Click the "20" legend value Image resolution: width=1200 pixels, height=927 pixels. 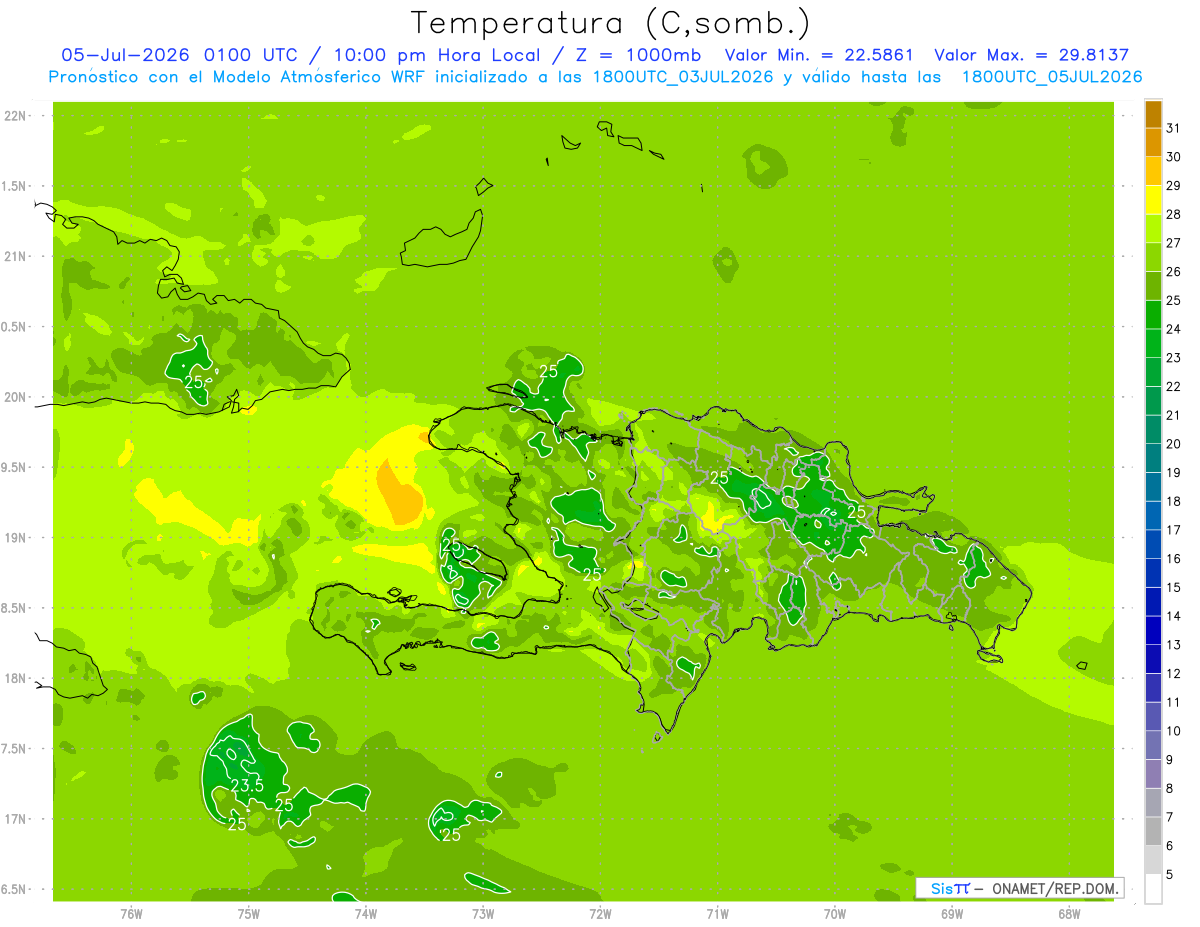click(x=1174, y=444)
